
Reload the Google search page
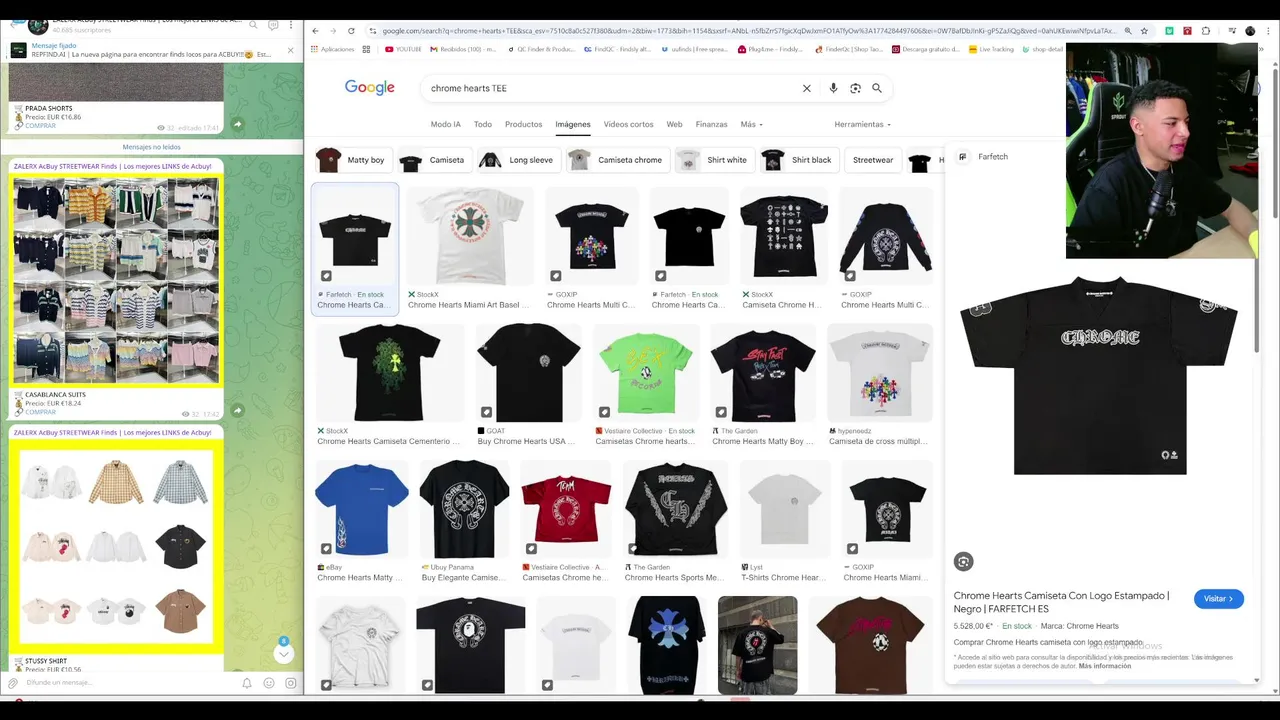coord(351,31)
